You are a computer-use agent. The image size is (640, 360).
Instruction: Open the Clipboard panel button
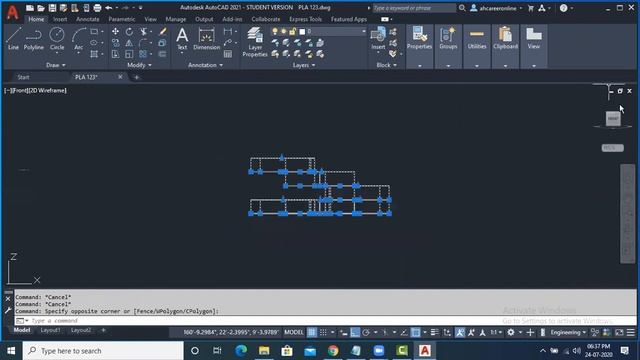[505, 46]
